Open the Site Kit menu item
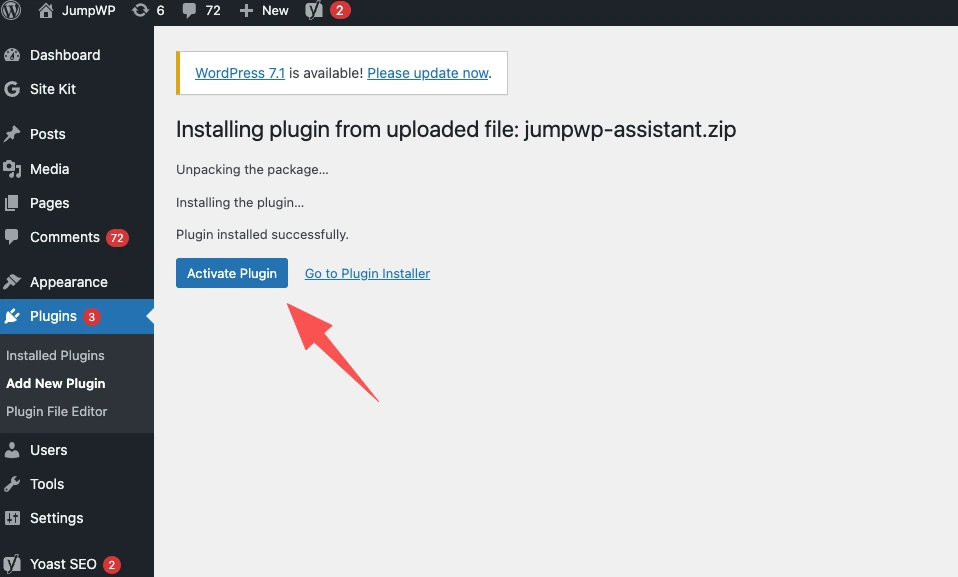Viewport: 958px width, 577px height. 53,89
